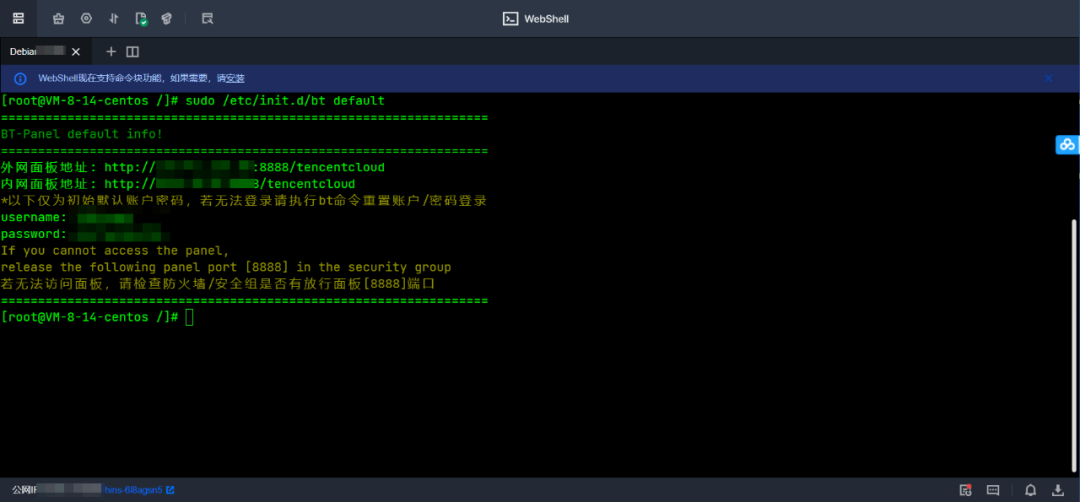
Task: Click the up-down transfer arrows icon
Action: pyautogui.click(x=114, y=19)
